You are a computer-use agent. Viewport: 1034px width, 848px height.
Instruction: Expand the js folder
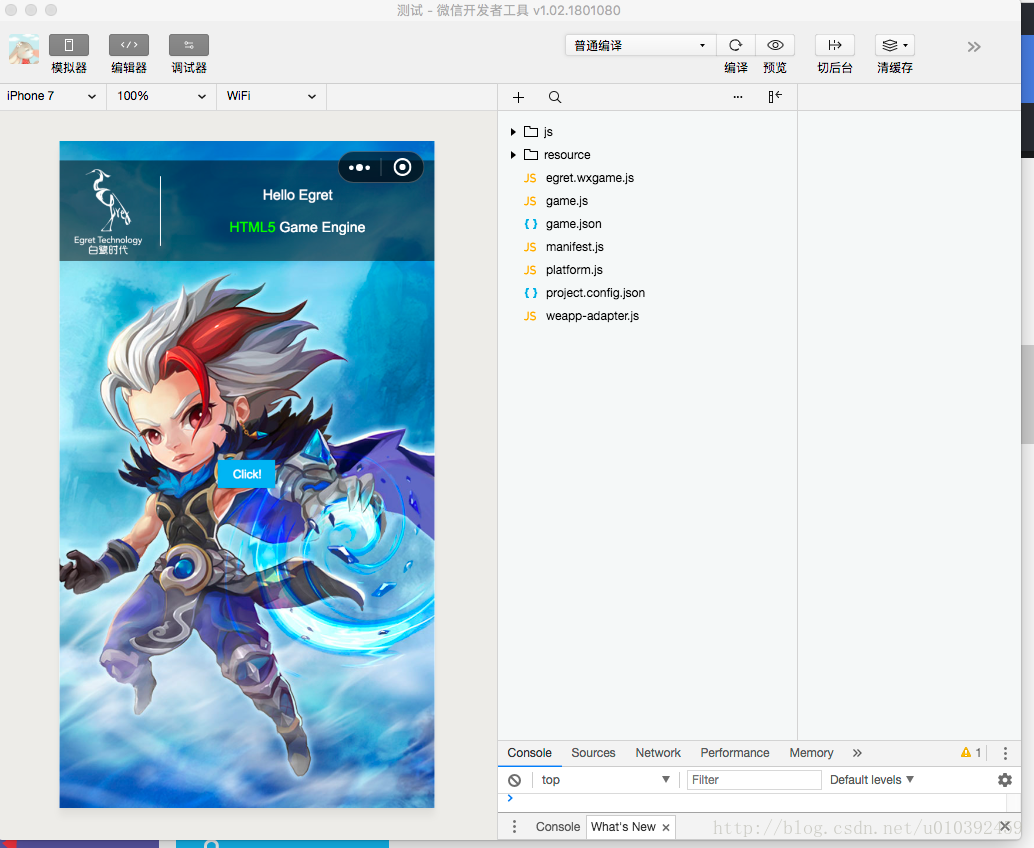pos(513,132)
